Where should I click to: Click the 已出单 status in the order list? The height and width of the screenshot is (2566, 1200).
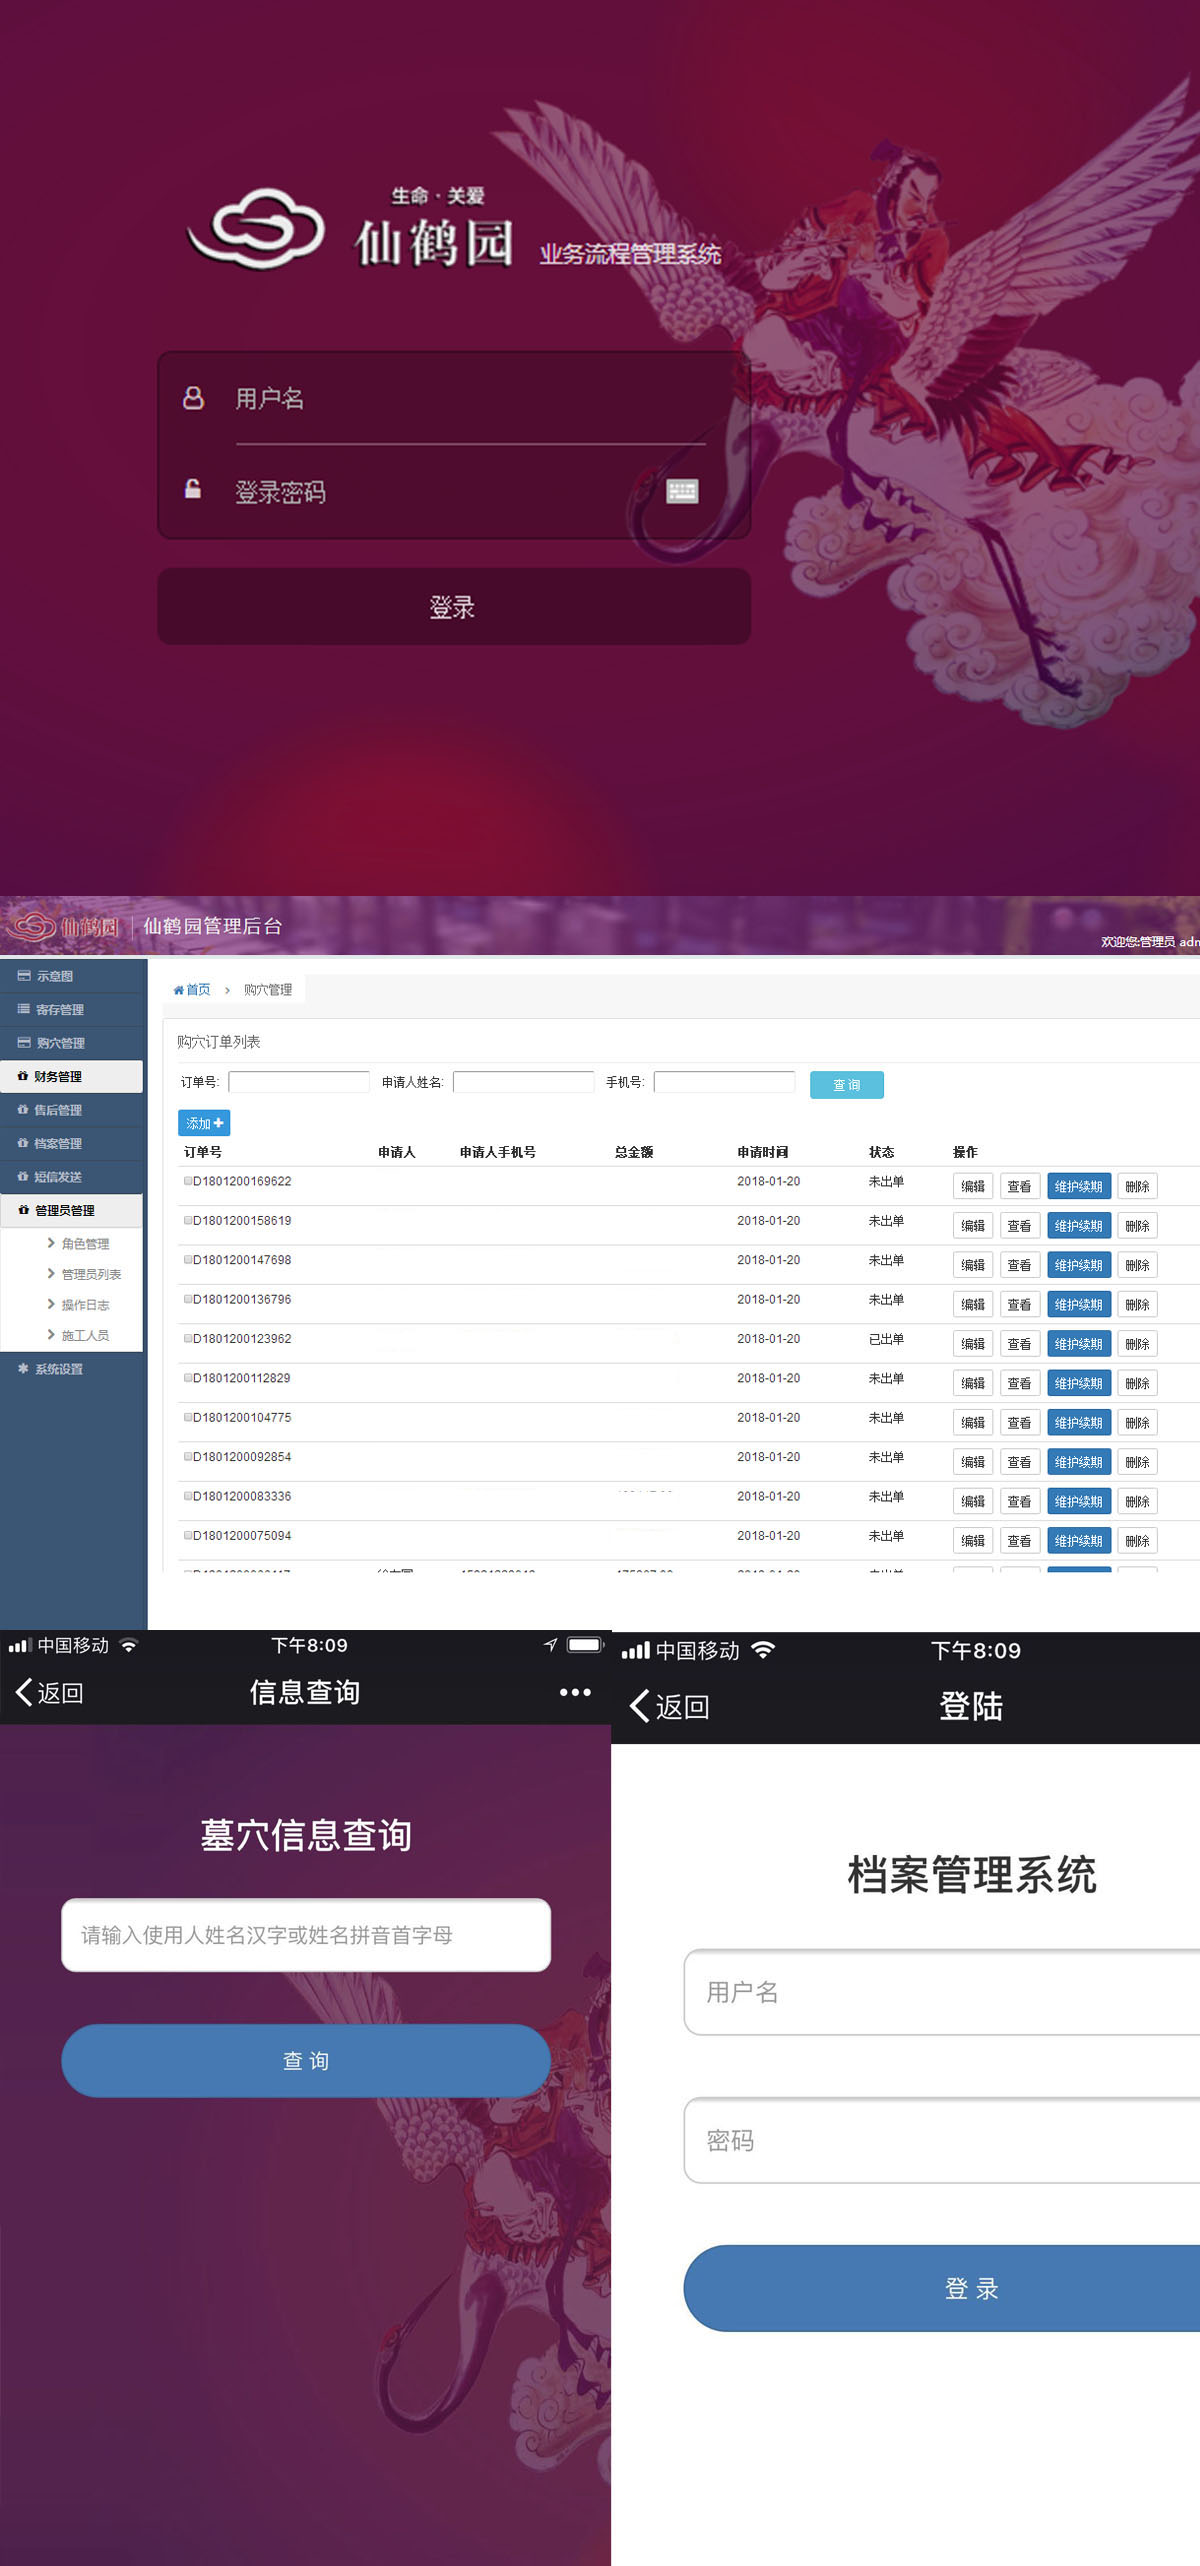[886, 1339]
